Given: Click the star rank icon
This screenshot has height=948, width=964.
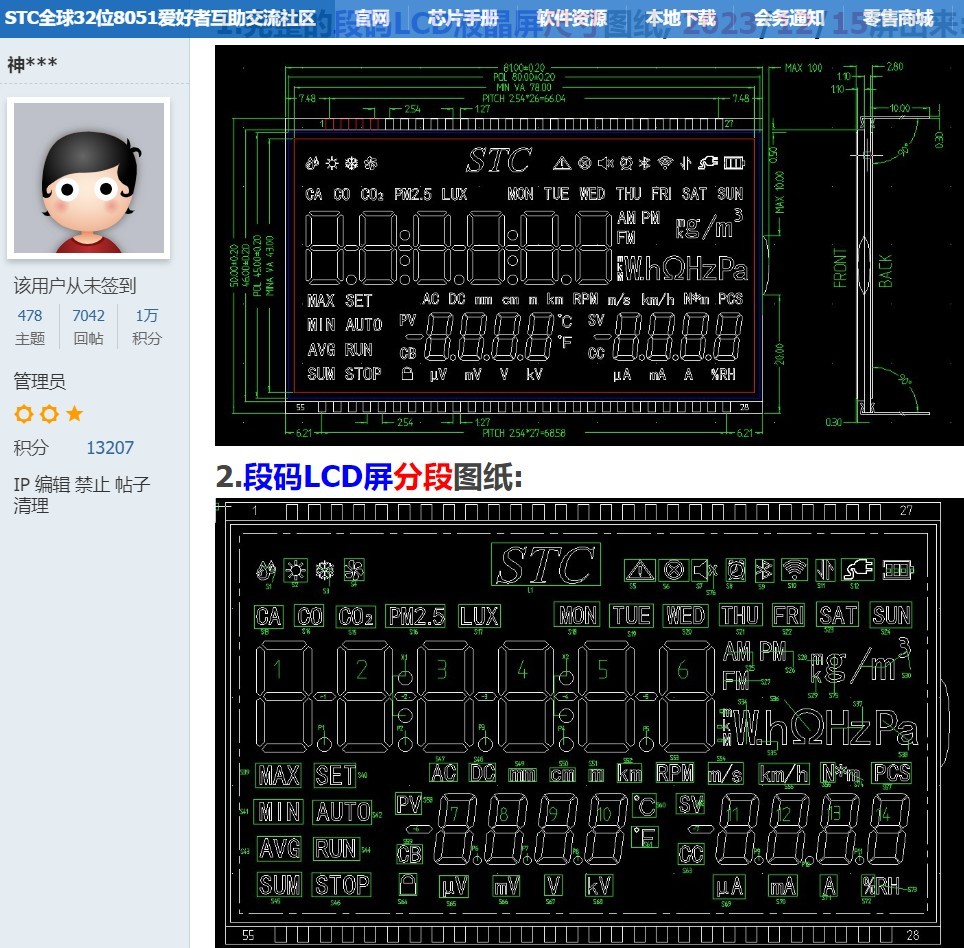Looking at the screenshot, I should [74, 413].
